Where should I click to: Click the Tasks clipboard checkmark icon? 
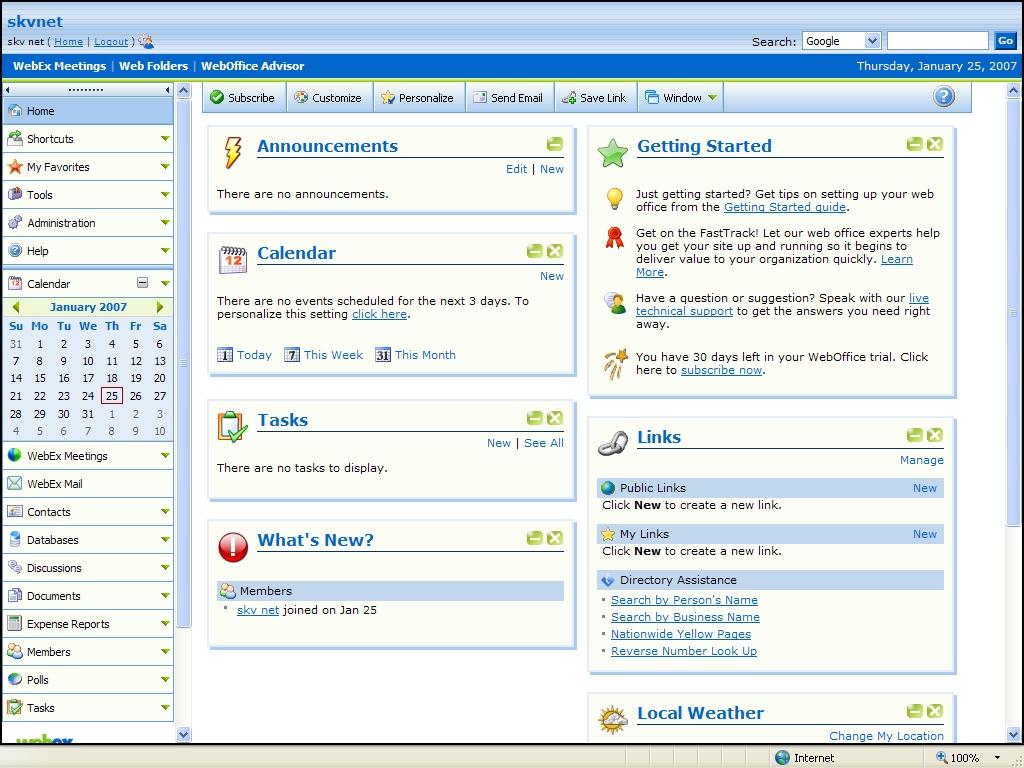click(232, 426)
